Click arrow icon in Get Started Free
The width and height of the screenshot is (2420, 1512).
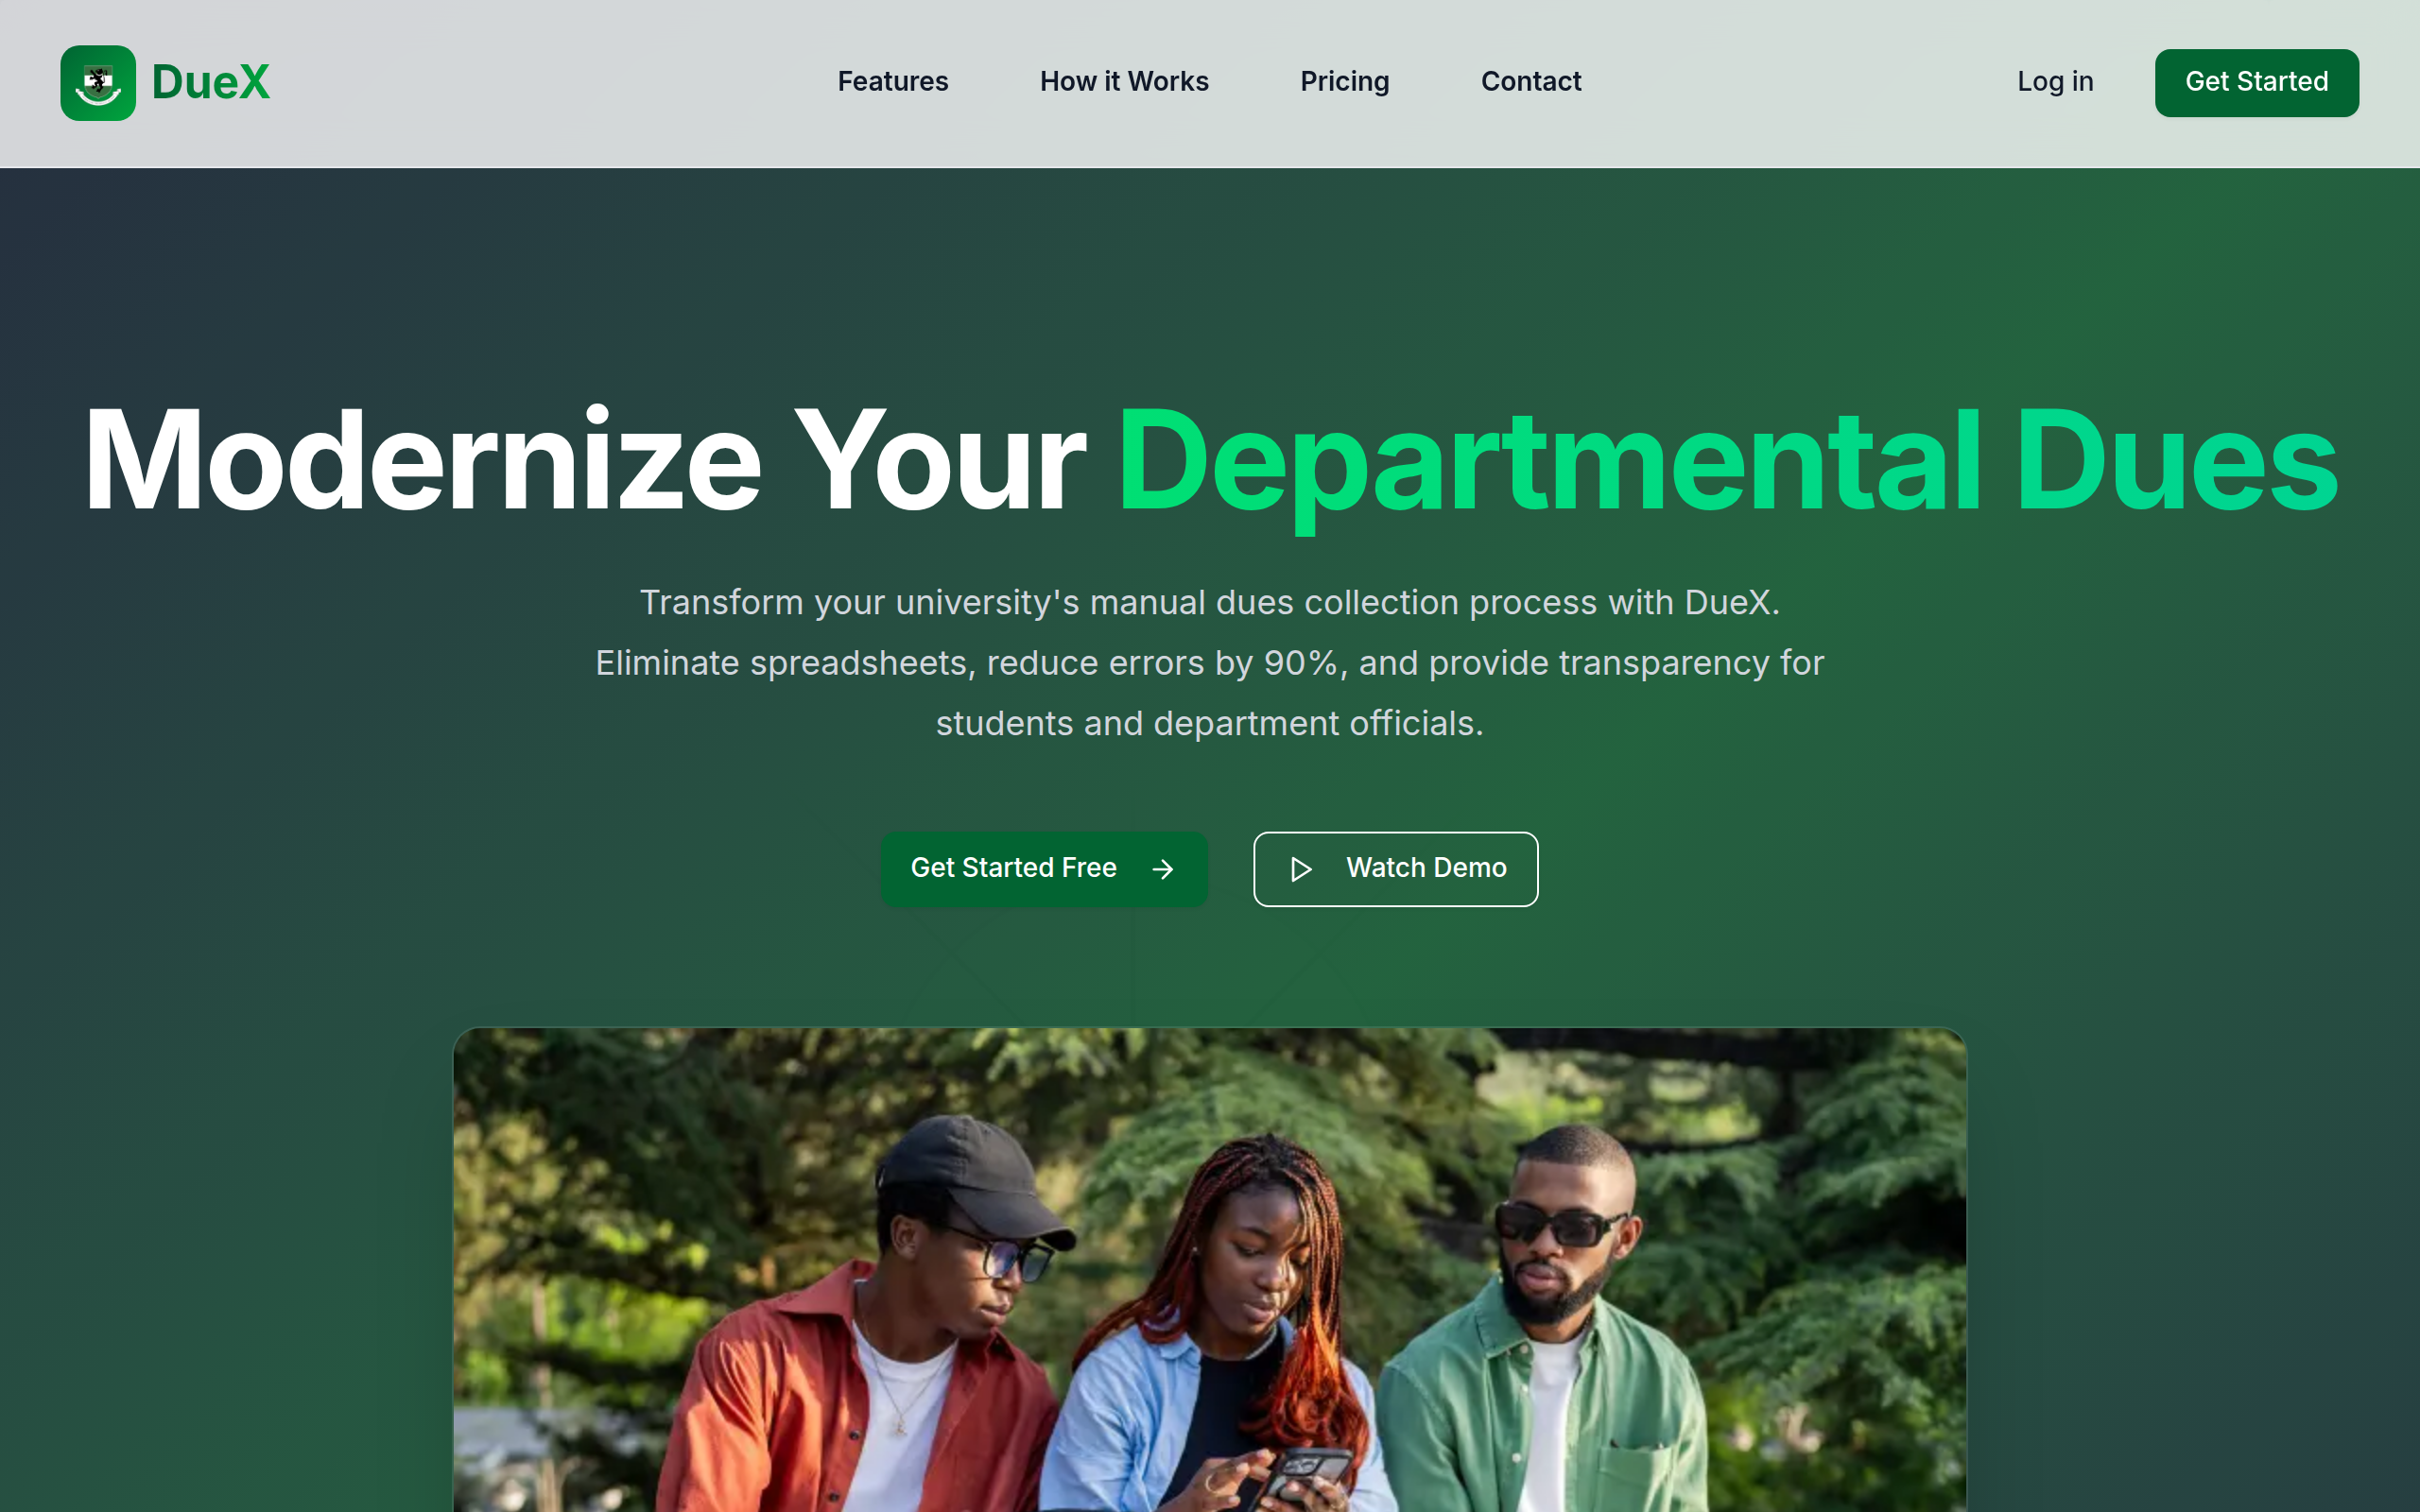tap(1162, 869)
